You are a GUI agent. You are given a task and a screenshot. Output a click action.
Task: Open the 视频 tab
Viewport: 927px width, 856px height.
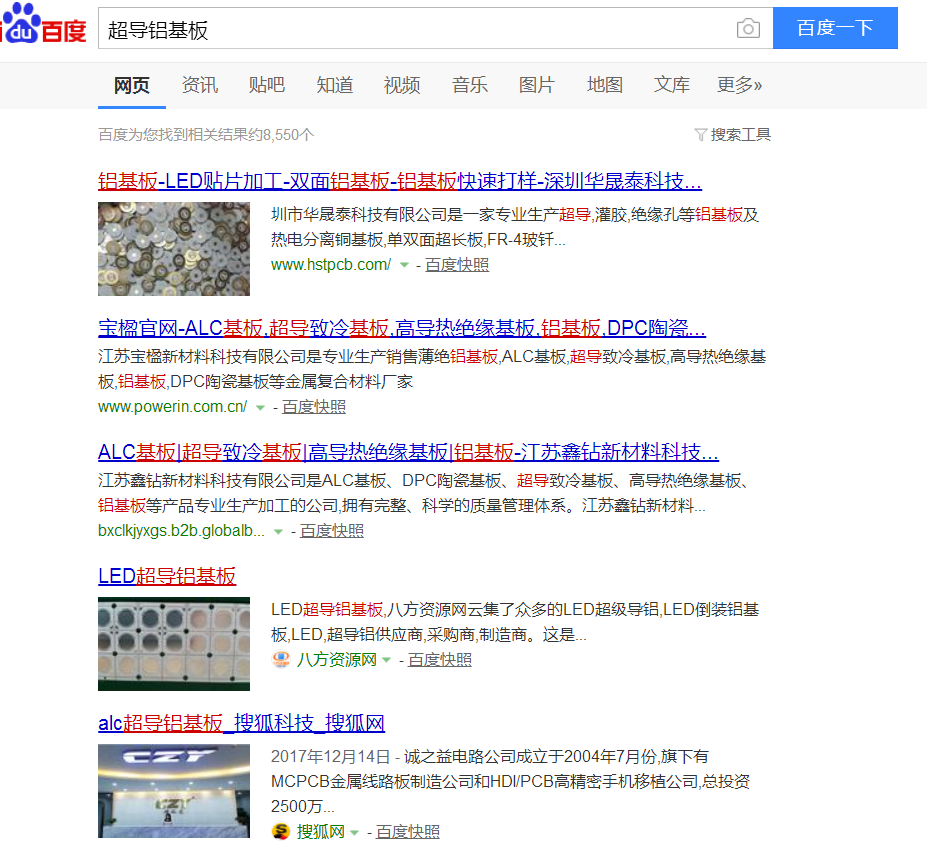click(x=401, y=85)
